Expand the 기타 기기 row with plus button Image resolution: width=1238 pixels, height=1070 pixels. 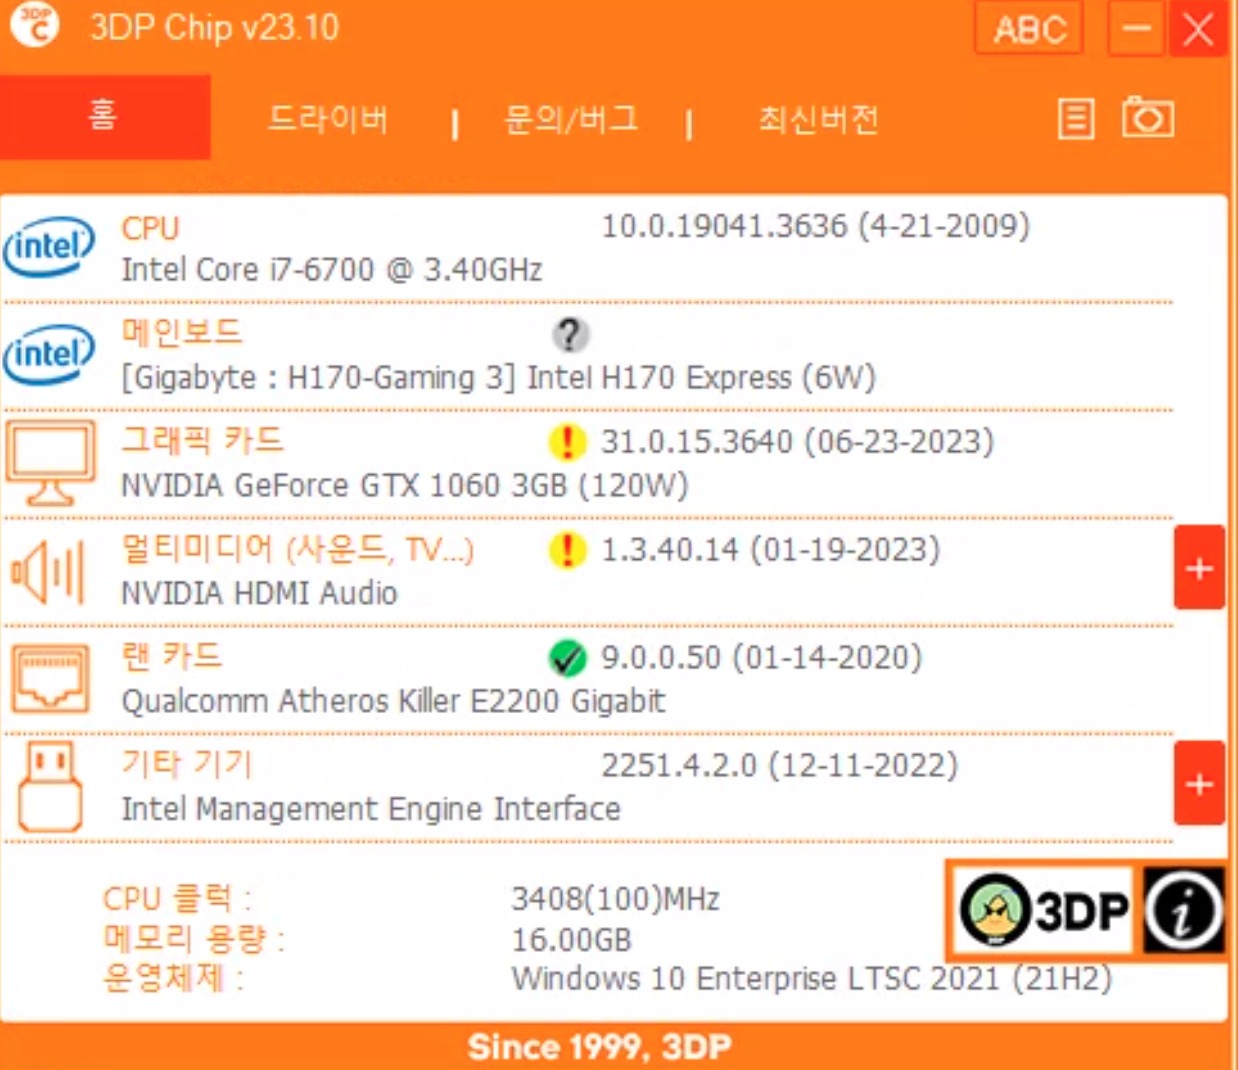tap(1199, 783)
